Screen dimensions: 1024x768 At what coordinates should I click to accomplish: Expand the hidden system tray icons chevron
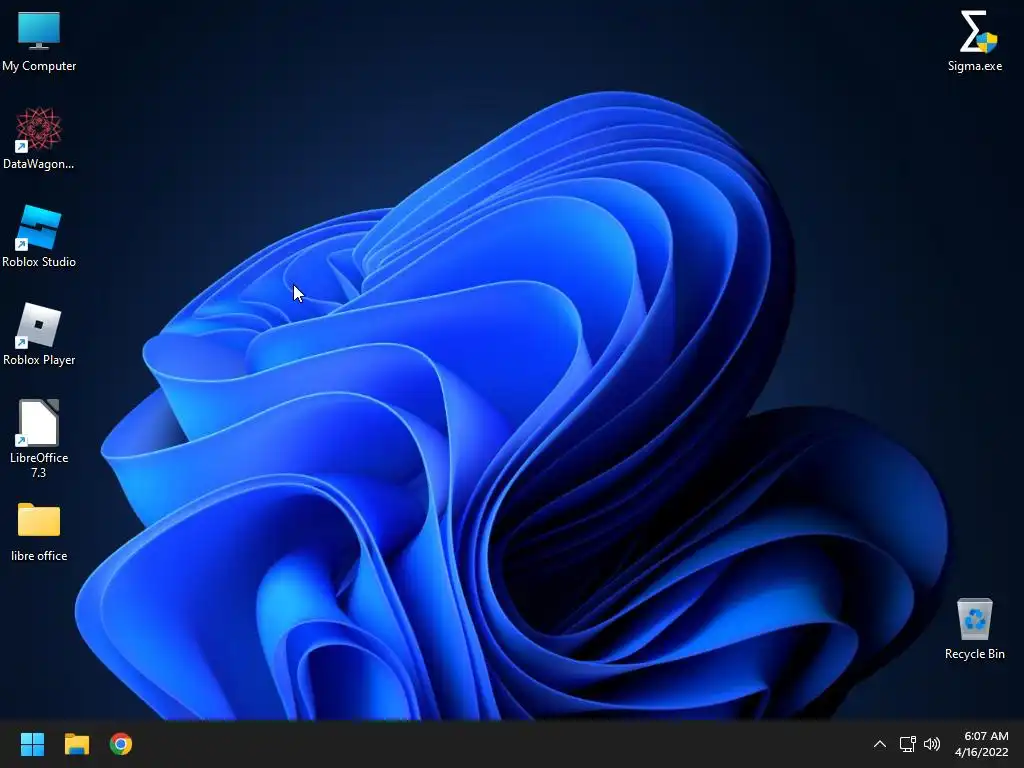click(880, 744)
